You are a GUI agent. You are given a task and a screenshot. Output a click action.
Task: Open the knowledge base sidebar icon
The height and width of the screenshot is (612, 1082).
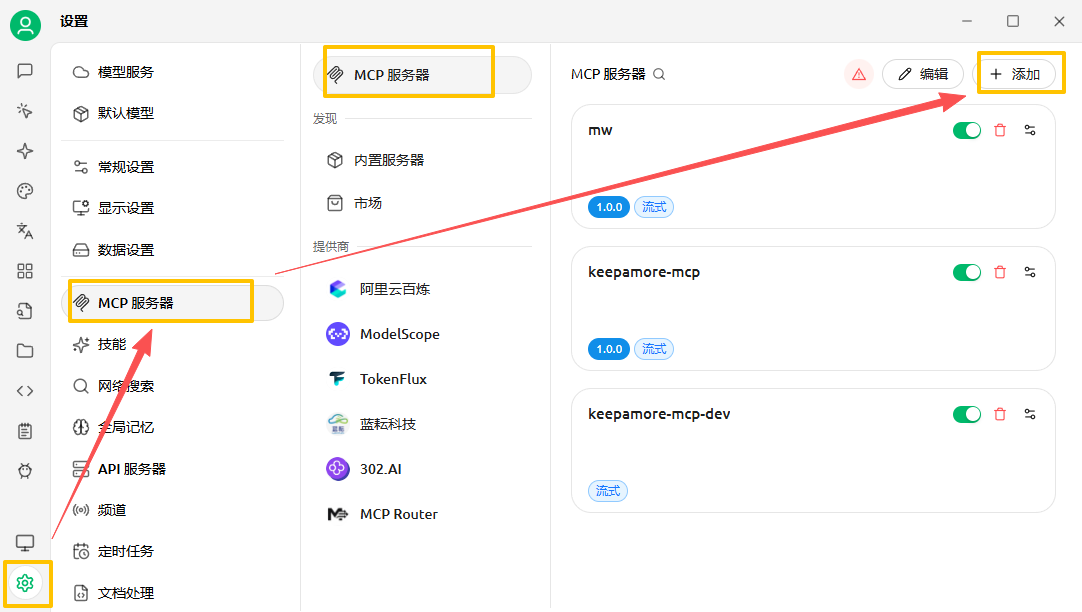25,311
